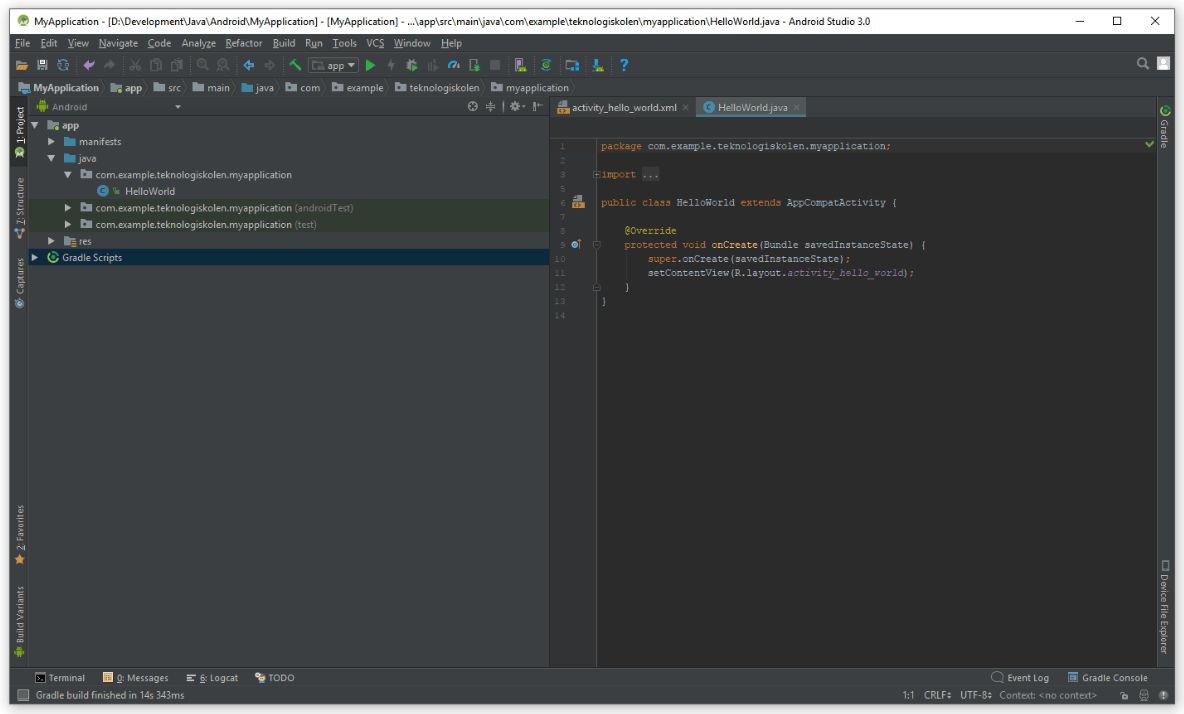Expand the manifests folder
Viewport: 1184px width, 714px height.
tap(51, 142)
